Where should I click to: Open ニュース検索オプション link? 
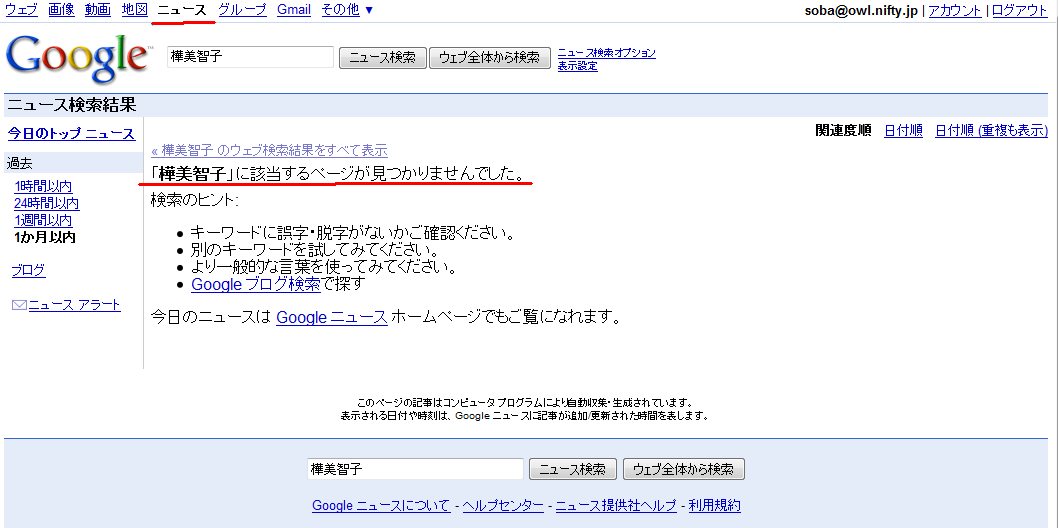point(607,53)
